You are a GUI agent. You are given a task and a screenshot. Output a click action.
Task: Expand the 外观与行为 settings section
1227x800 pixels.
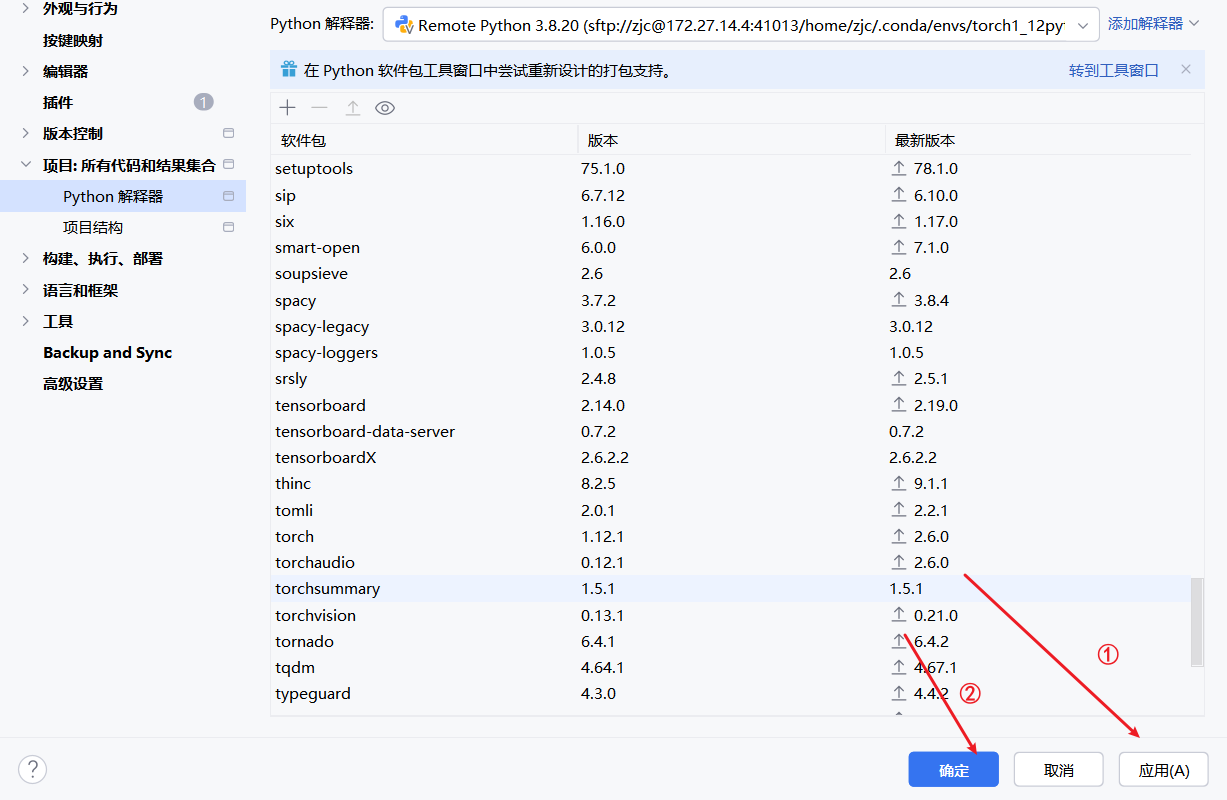[25, 9]
